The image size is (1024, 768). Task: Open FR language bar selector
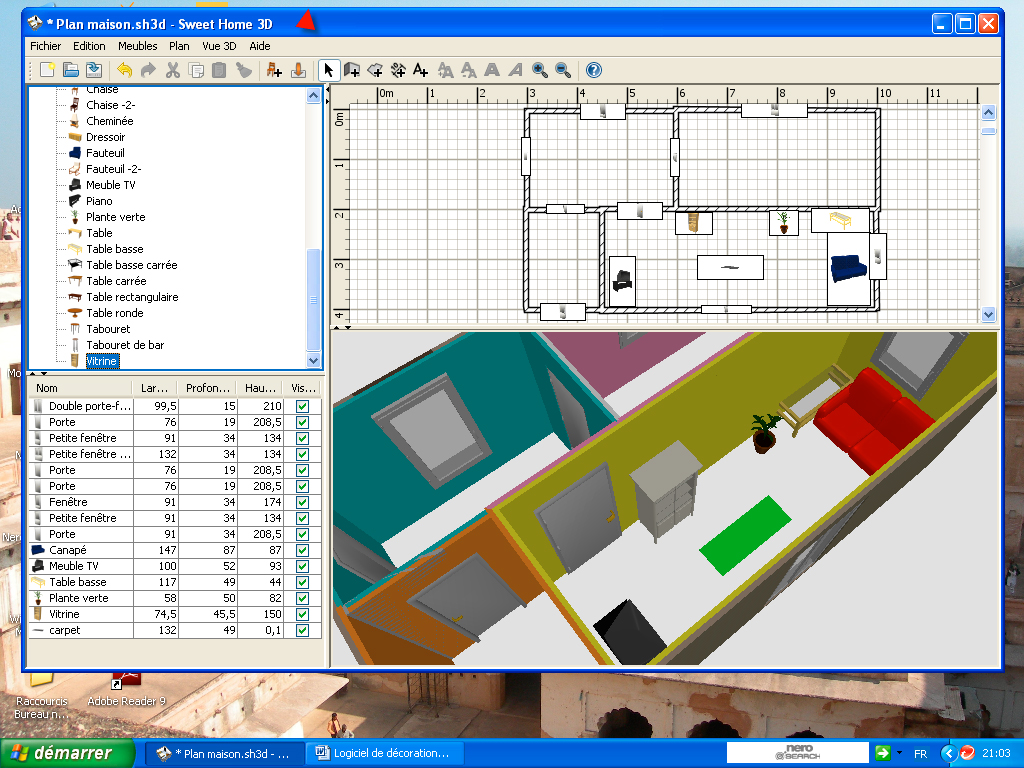(920, 754)
